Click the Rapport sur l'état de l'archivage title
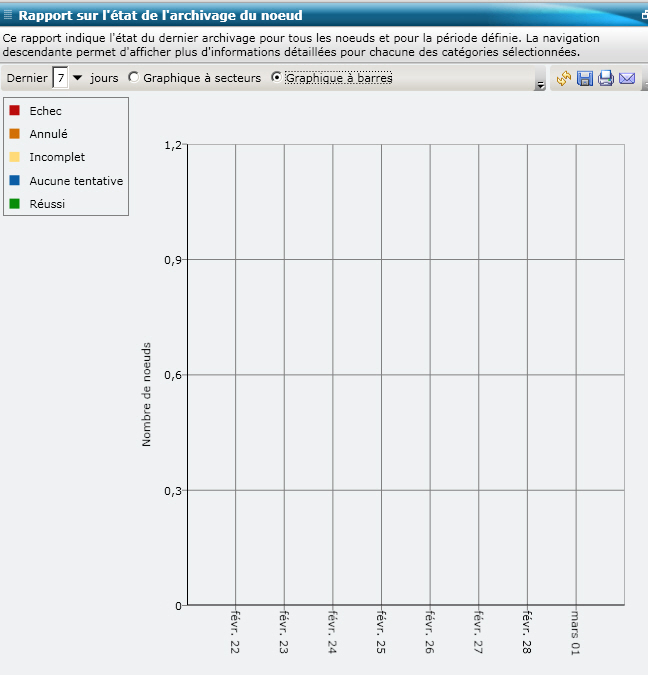The width and height of the screenshot is (648, 675). tap(161, 15)
